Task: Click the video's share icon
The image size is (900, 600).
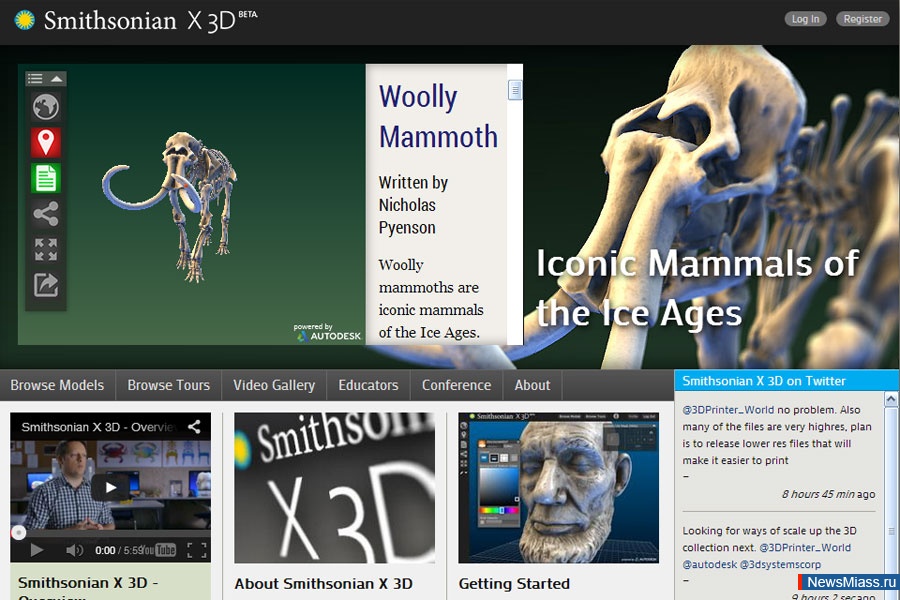Action: [x=194, y=427]
